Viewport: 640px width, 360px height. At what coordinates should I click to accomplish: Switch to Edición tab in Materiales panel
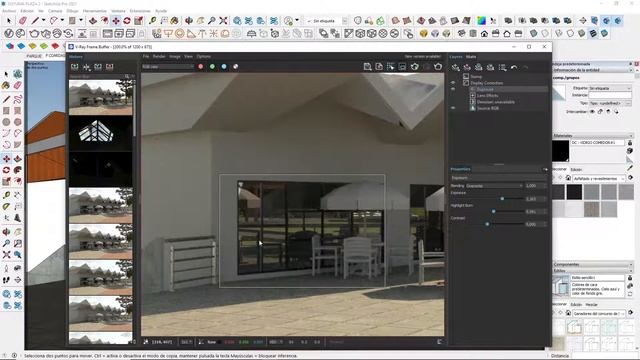coord(576,169)
